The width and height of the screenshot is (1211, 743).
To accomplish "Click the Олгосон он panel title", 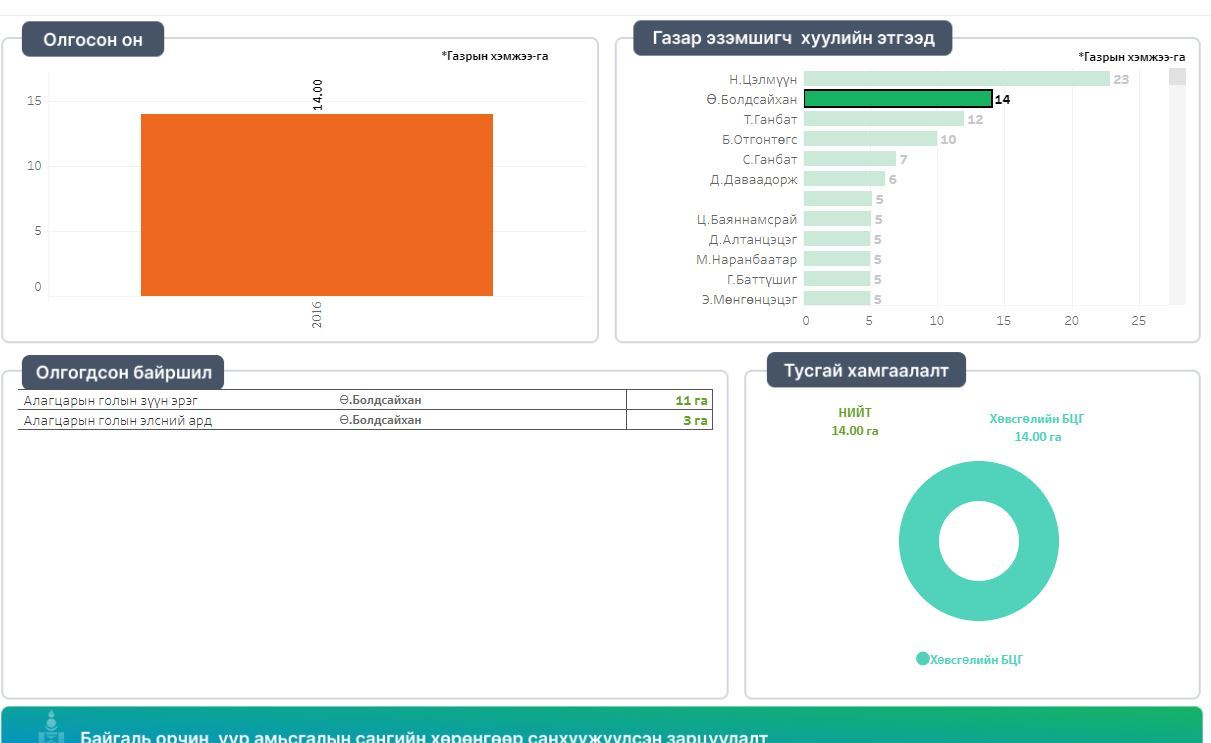I will pyautogui.click(x=93, y=40).
